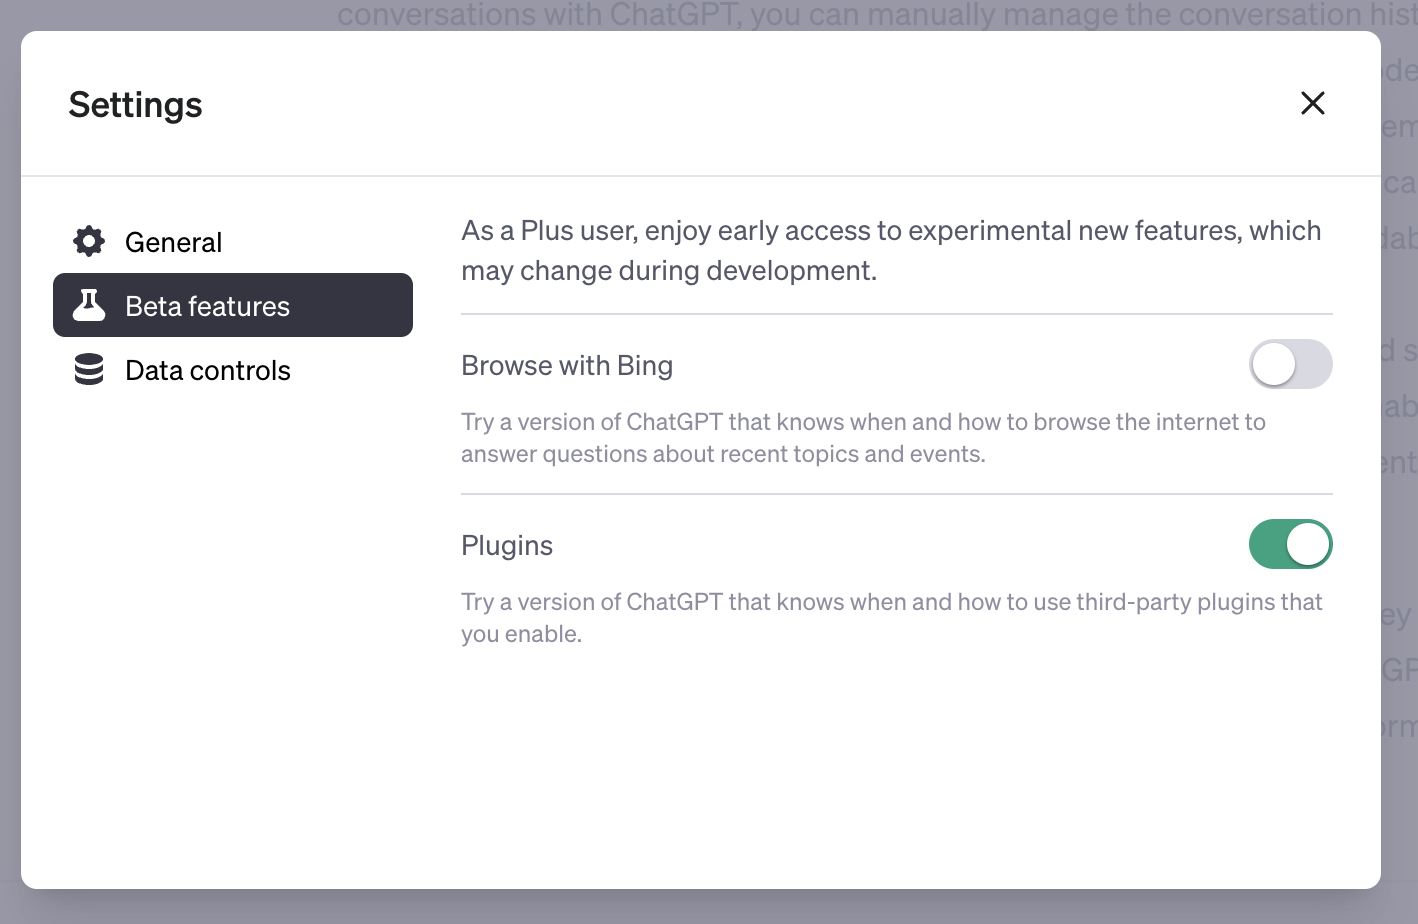Click the Plugins label text

[507, 546]
